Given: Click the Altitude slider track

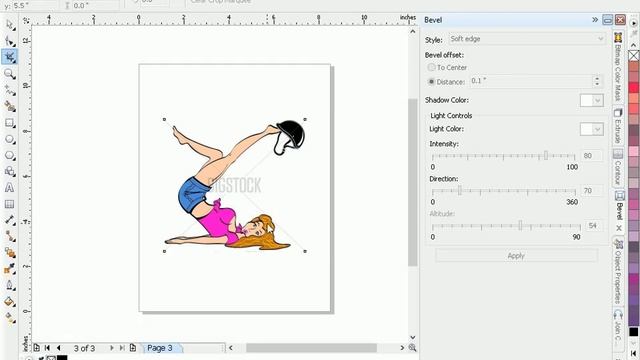Looking at the screenshot, I should (x=506, y=226).
